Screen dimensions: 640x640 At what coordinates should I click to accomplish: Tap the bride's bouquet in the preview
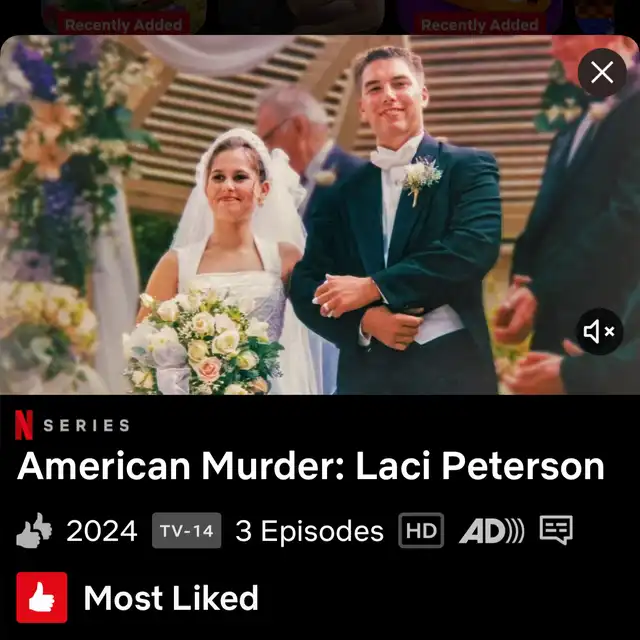203,342
